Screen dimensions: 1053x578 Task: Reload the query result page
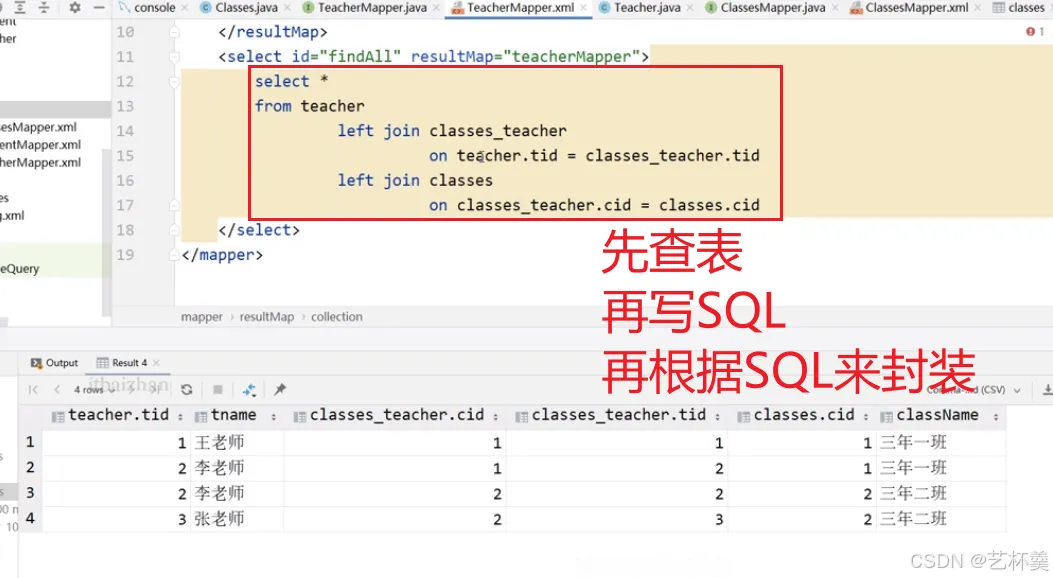click(x=187, y=389)
